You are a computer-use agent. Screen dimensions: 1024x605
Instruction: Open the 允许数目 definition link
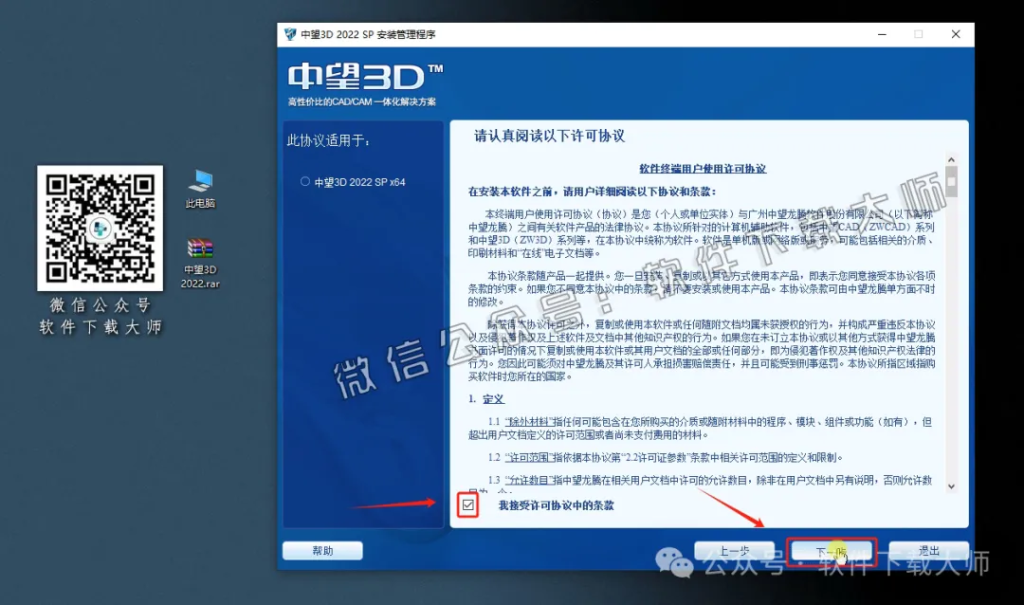[525, 481]
